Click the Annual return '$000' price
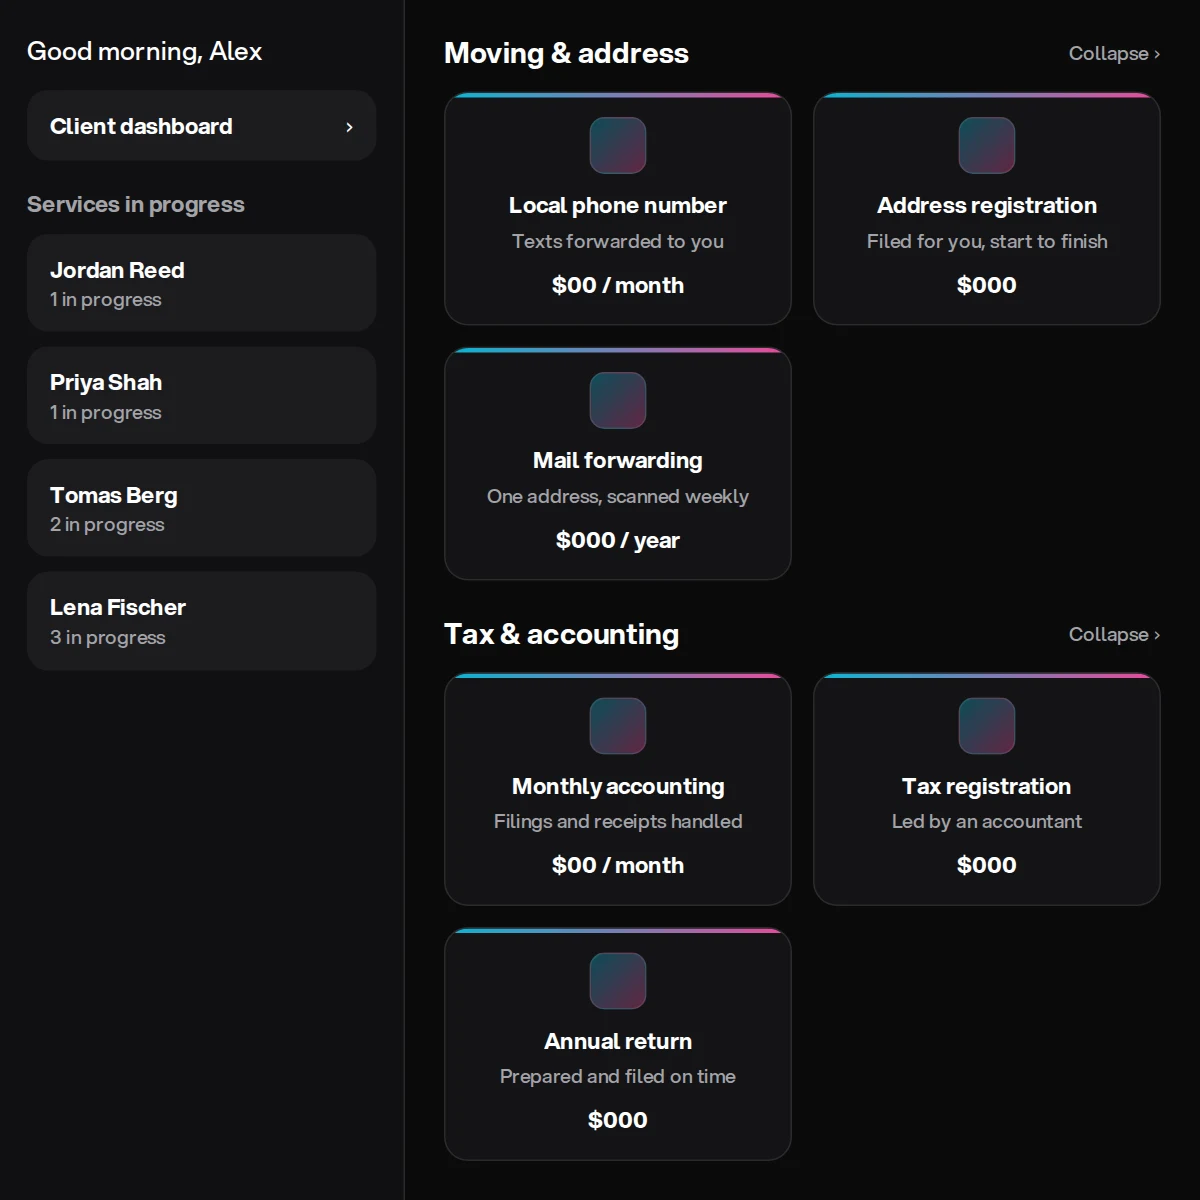The width and height of the screenshot is (1200, 1200). click(x=618, y=1120)
